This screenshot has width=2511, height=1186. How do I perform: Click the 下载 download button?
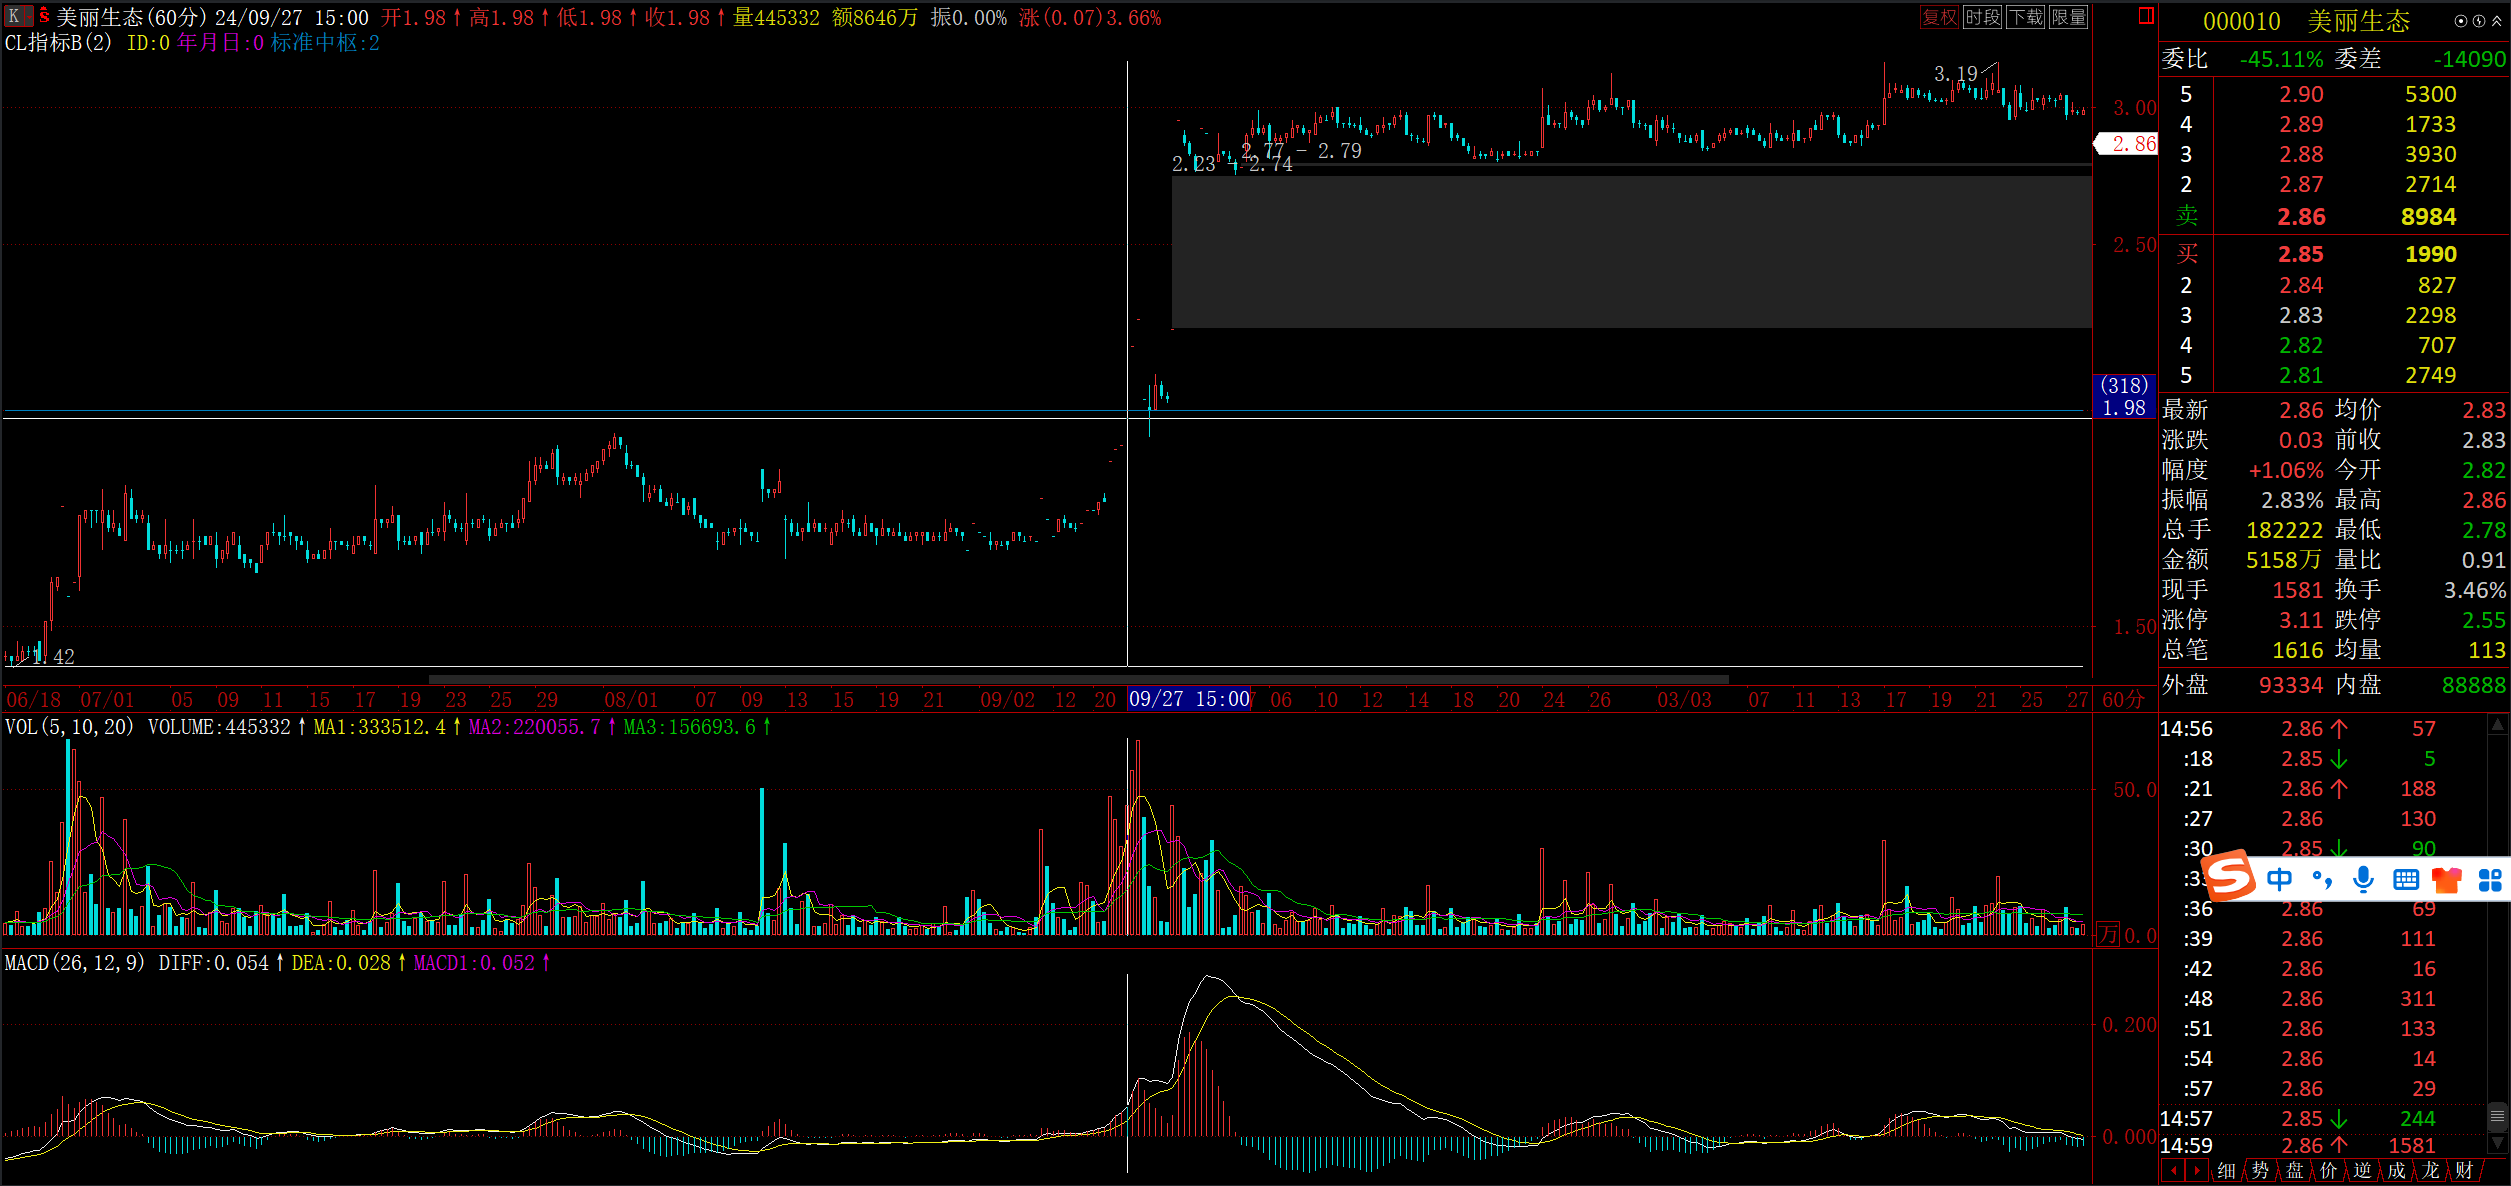(x=2026, y=17)
